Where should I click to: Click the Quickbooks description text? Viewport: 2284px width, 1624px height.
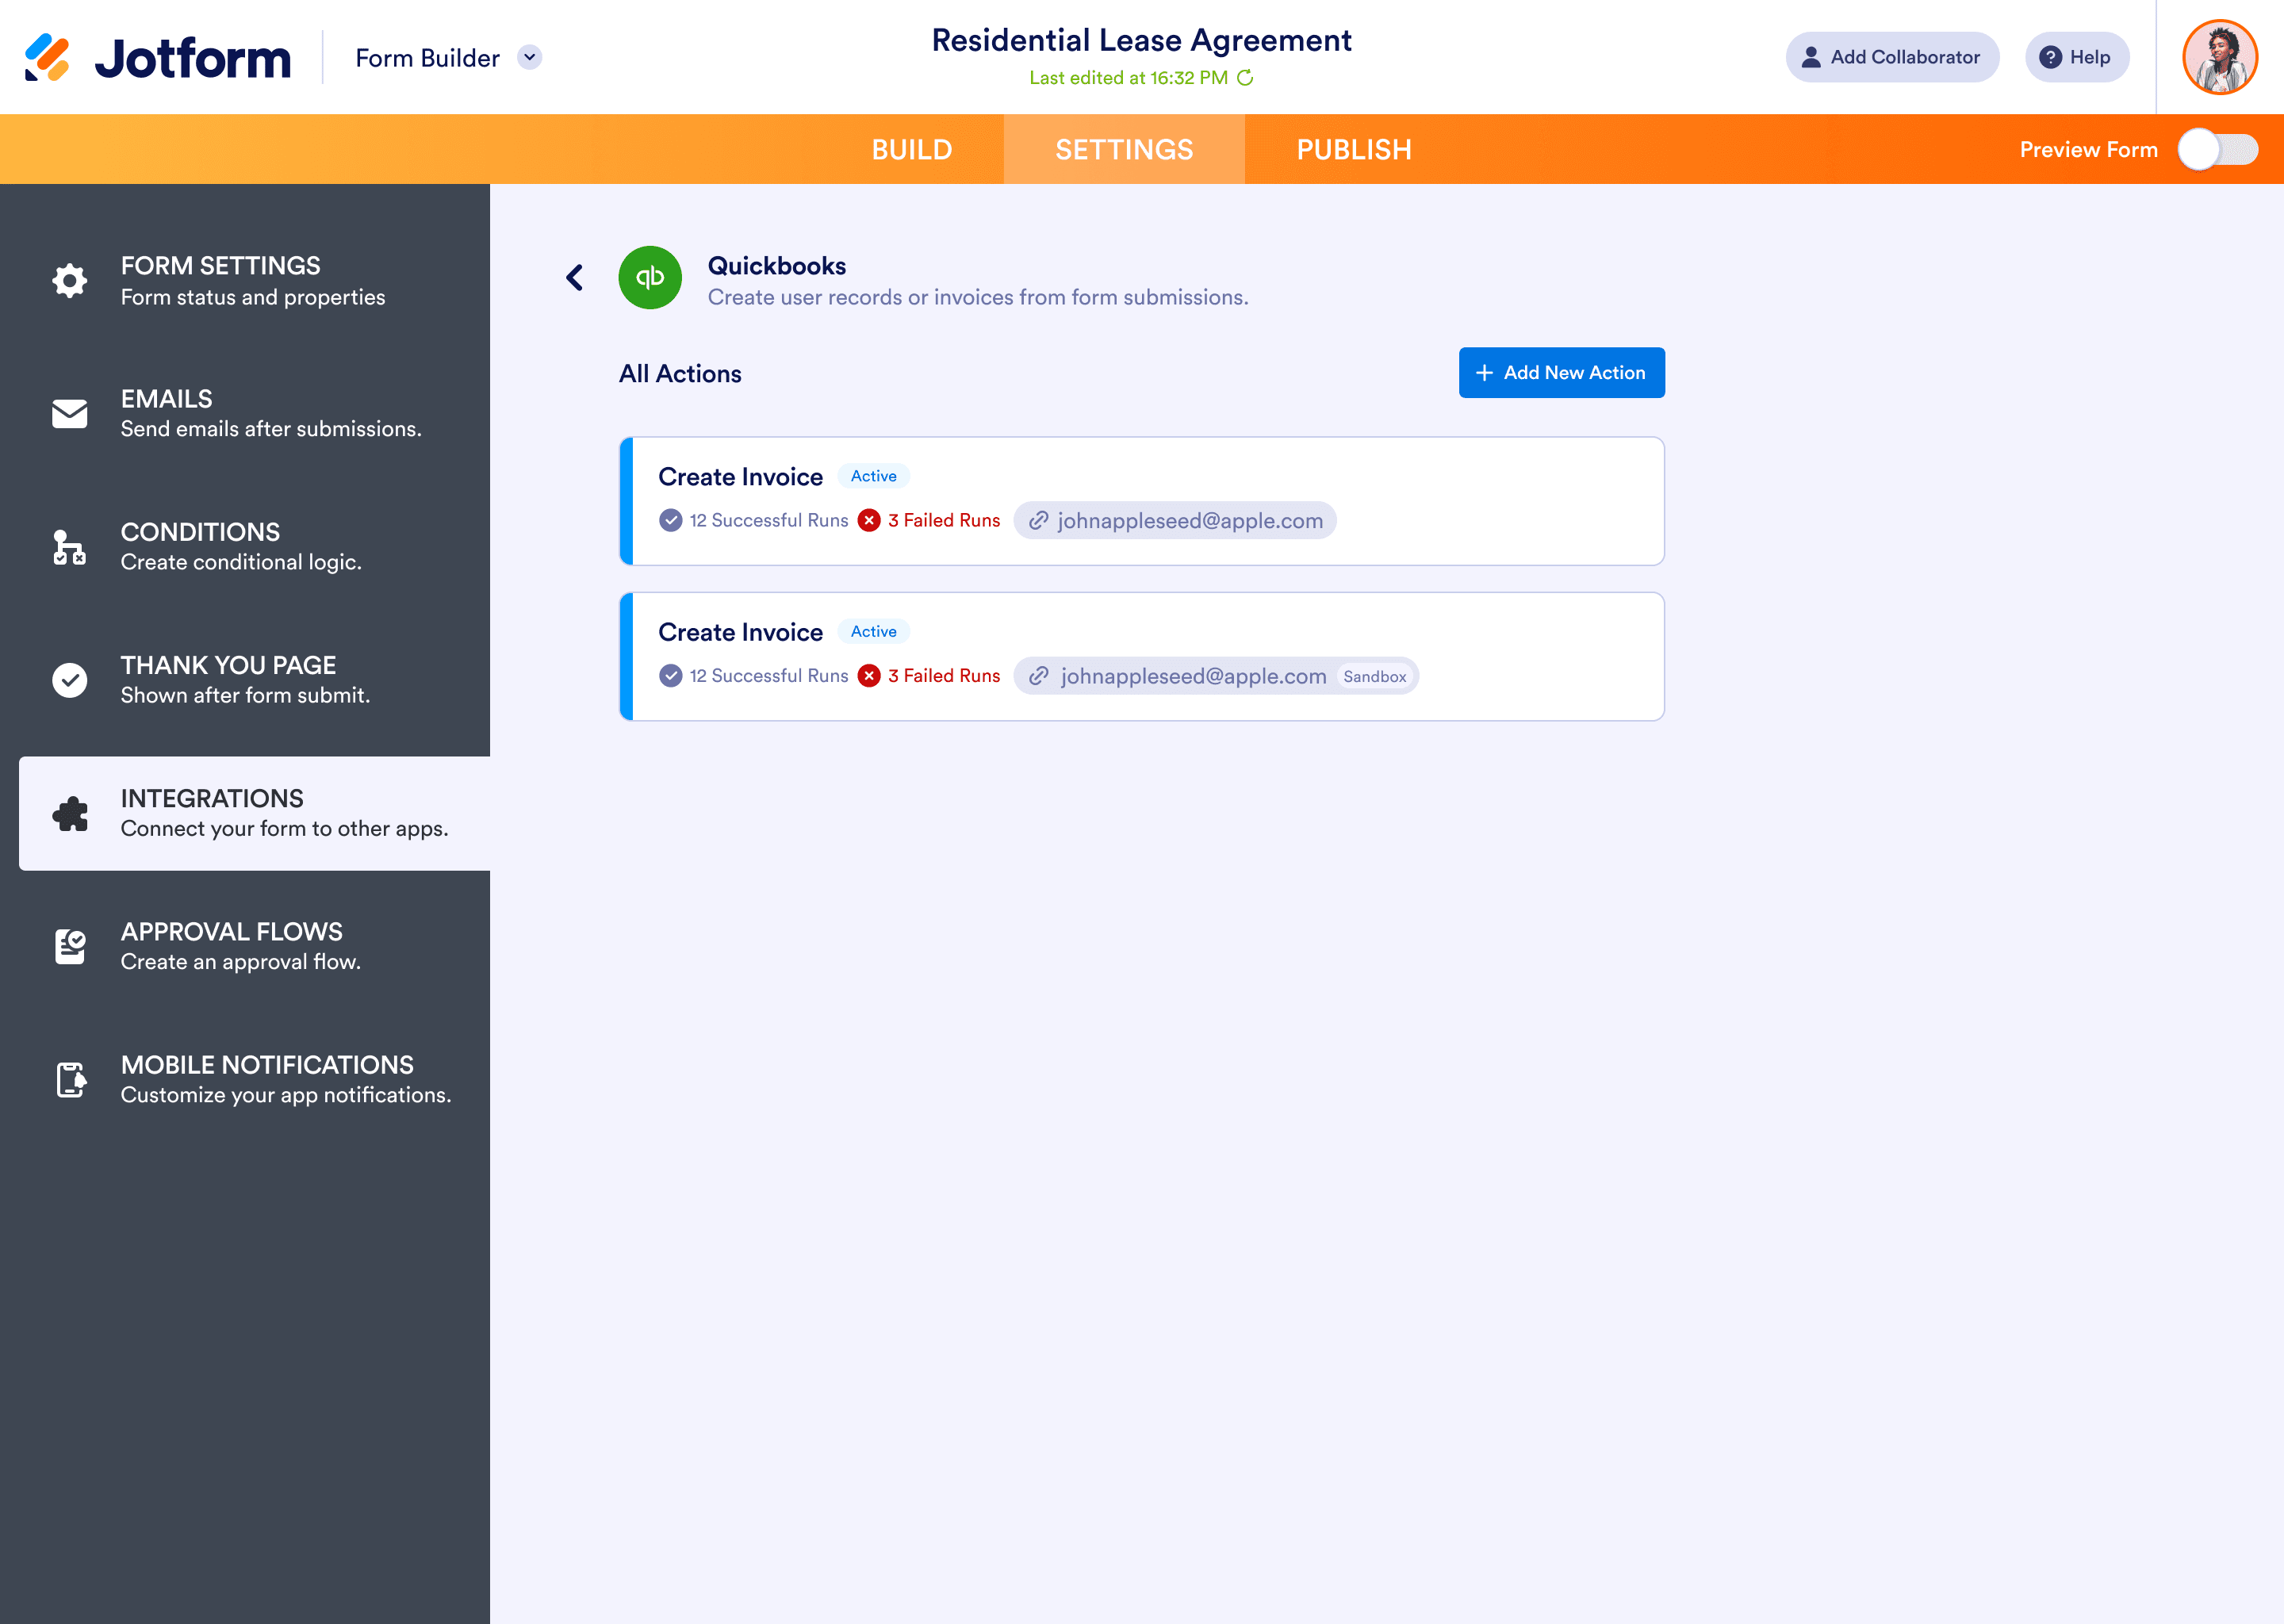977,298
